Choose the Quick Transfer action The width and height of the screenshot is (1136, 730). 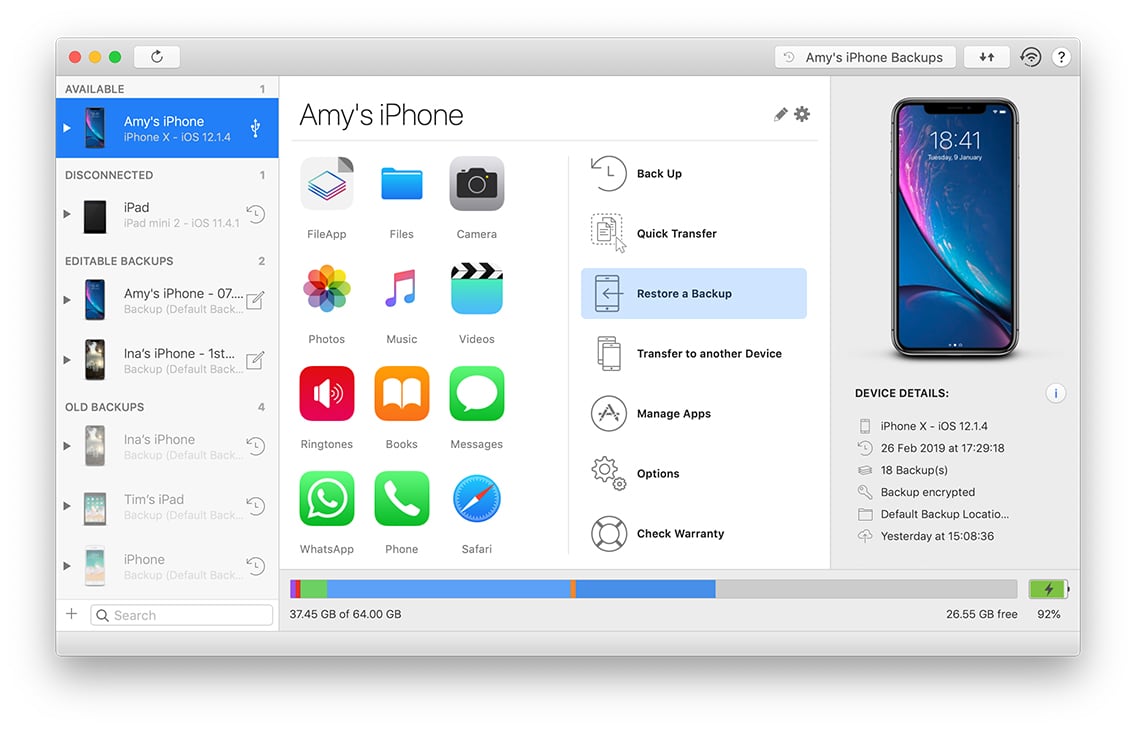pyautogui.click(x=694, y=233)
